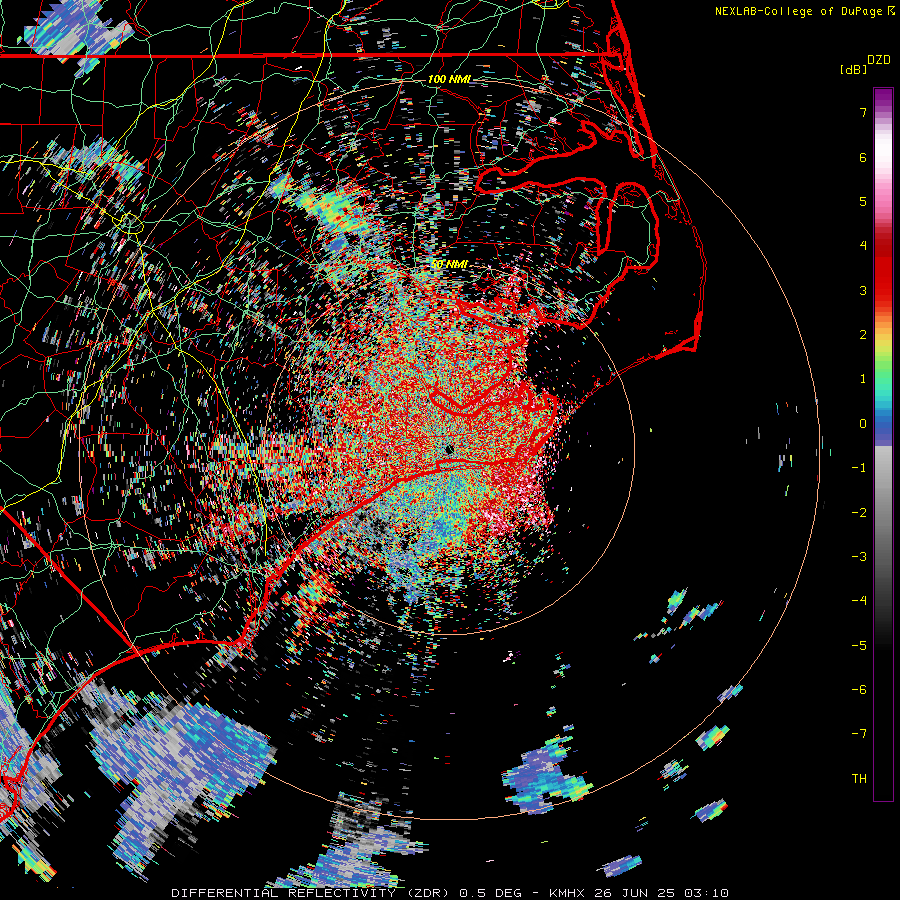
Task: Click the 3 tick label on the color scale
Action: click(863, 290)
